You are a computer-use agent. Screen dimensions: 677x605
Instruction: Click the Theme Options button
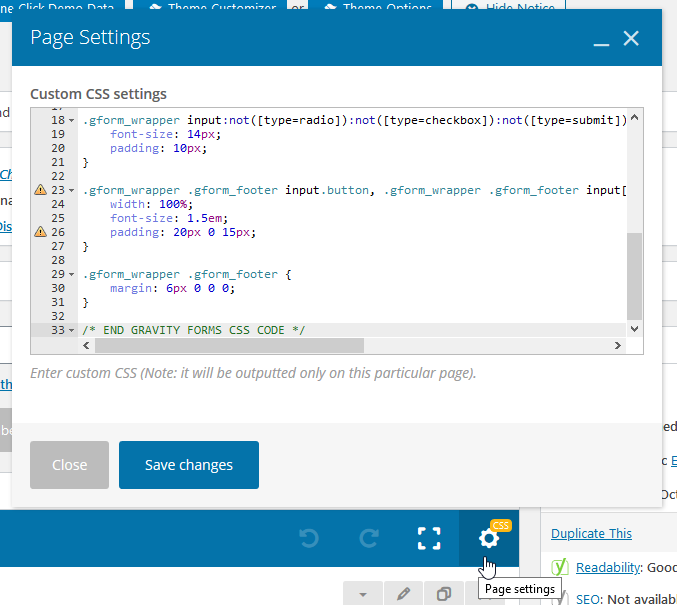[x=375, y=5]
